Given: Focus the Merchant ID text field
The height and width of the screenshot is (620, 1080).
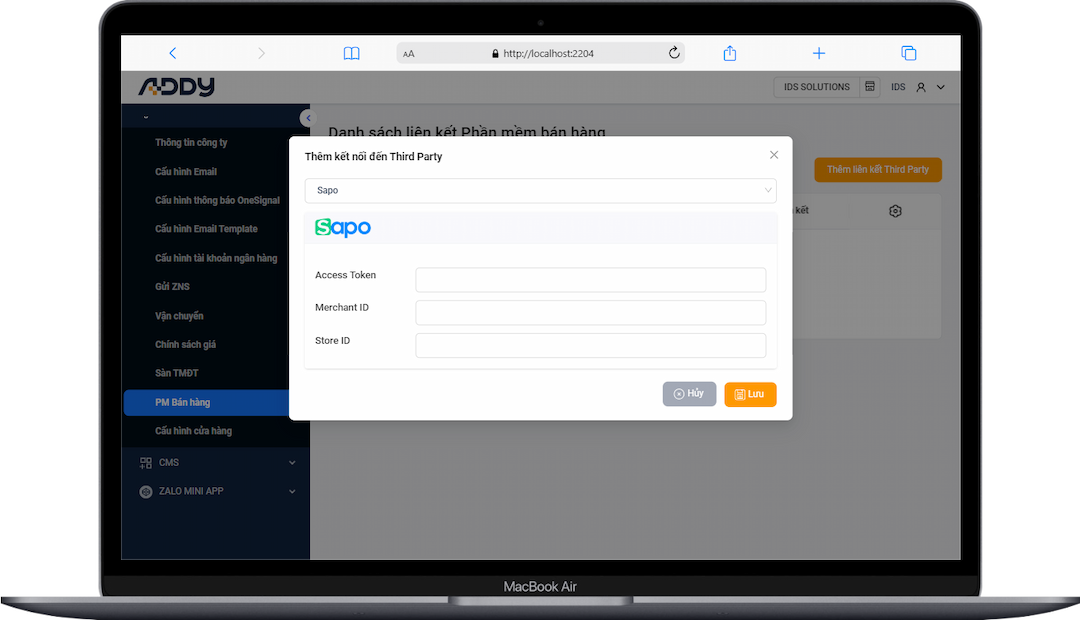Looking at the screenshot, I should point(590,313).
